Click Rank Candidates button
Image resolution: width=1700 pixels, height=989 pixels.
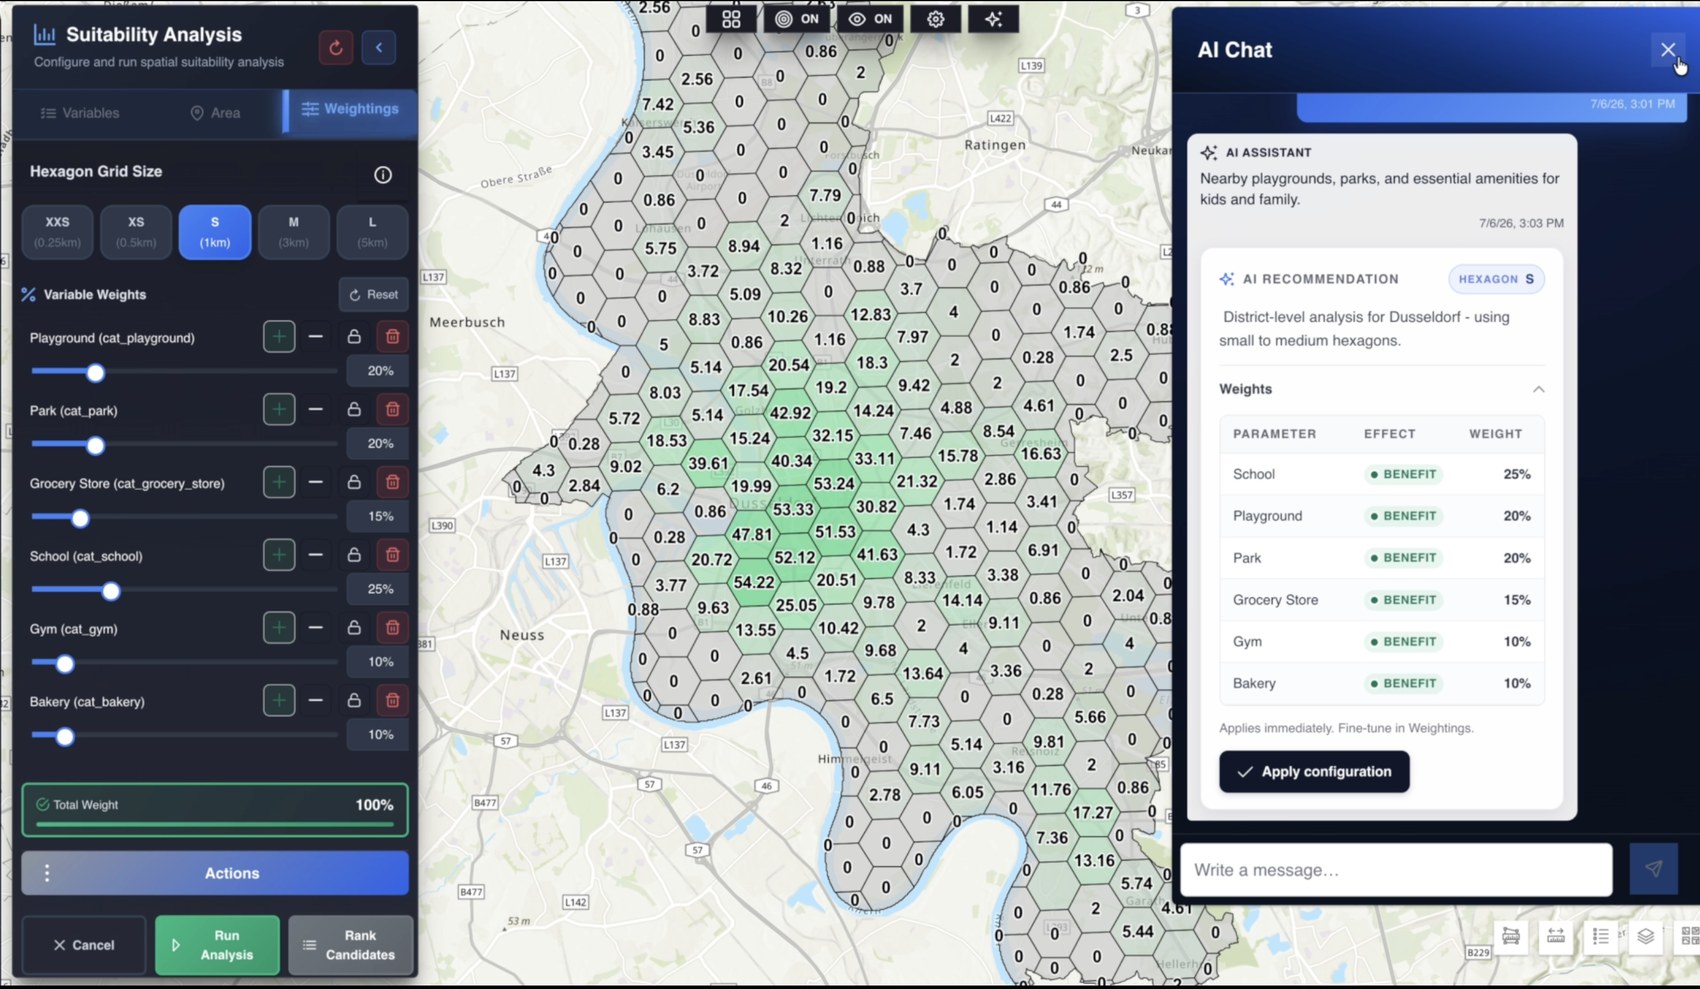click(x=350, y=945)
